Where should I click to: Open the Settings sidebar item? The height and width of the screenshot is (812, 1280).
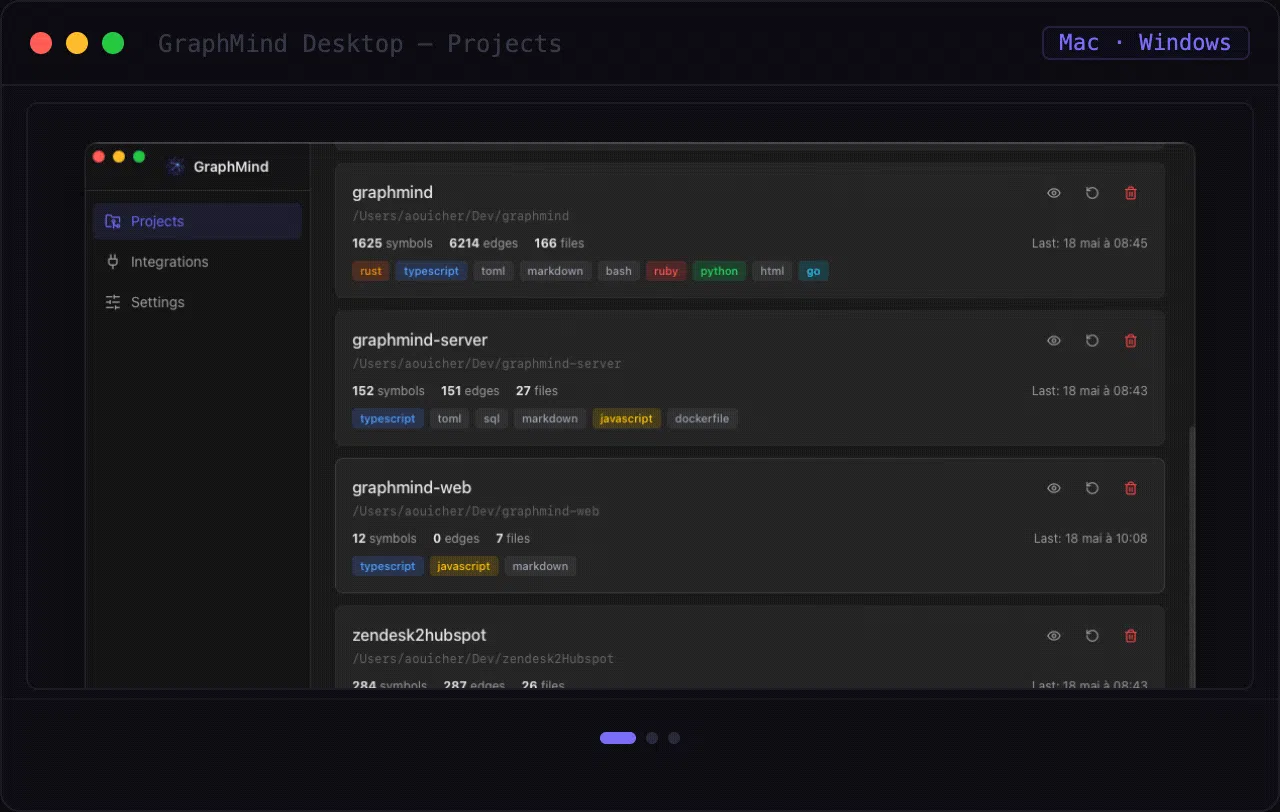pos(197,302)
